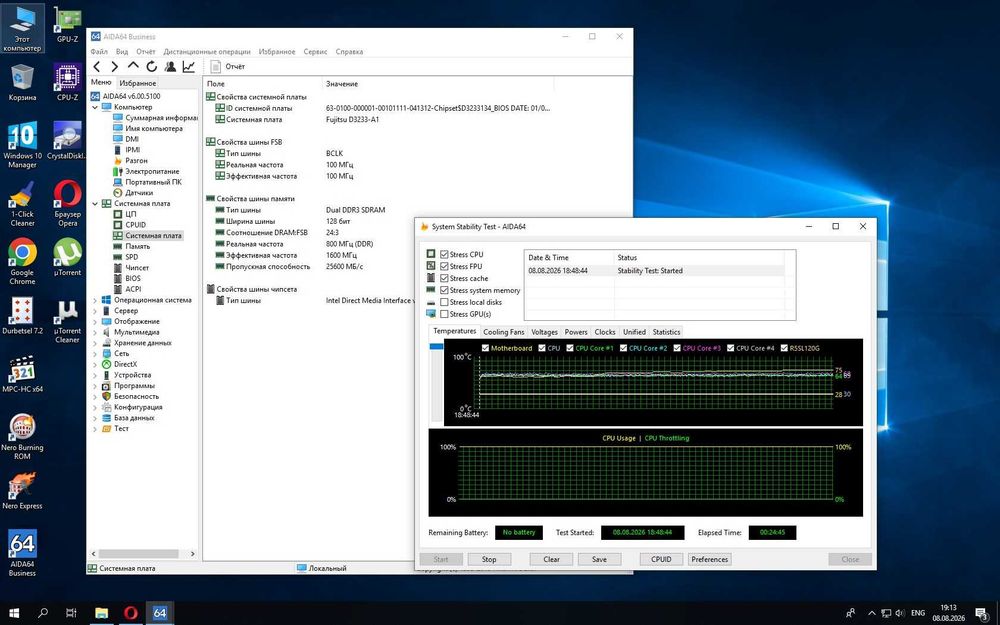Open the Справка menu
Viewport: 1000px width, 625px height.
coord(349,52)
